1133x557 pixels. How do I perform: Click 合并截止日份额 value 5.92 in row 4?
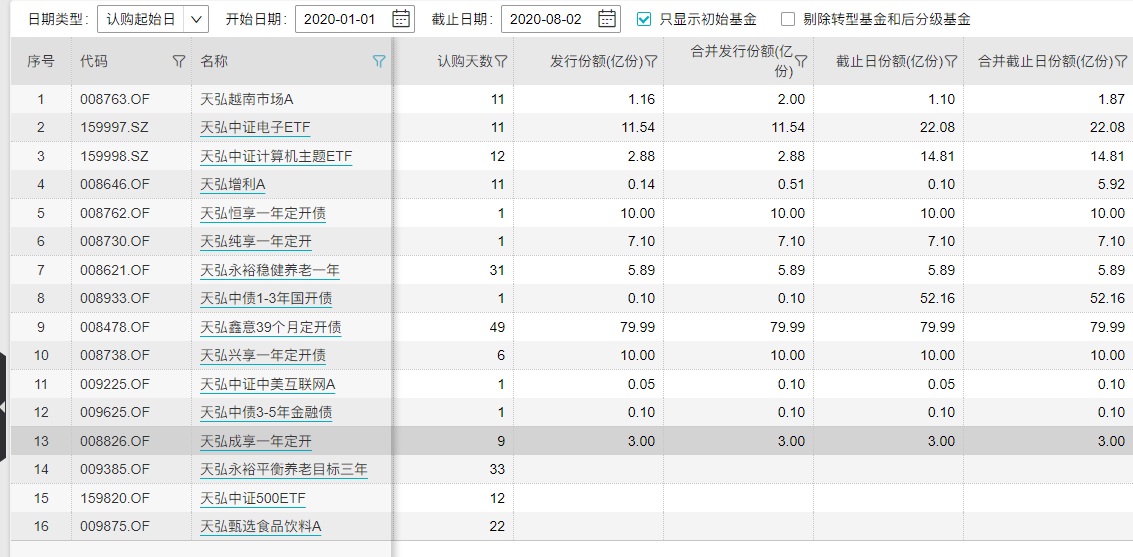coord(1113,184)
